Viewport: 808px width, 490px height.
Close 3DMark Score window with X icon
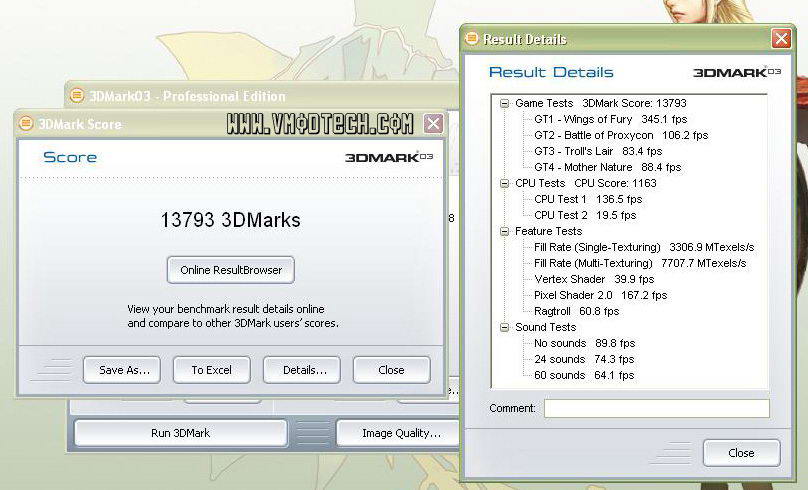pyautogui.click(x=433, y=124)
